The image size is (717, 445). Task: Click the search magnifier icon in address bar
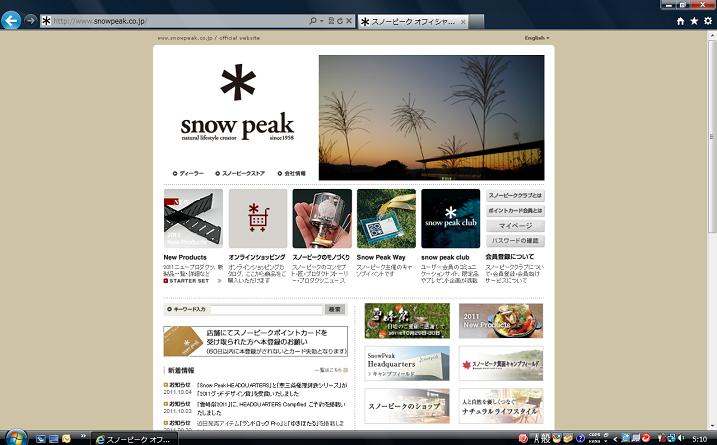click(313, 21)
